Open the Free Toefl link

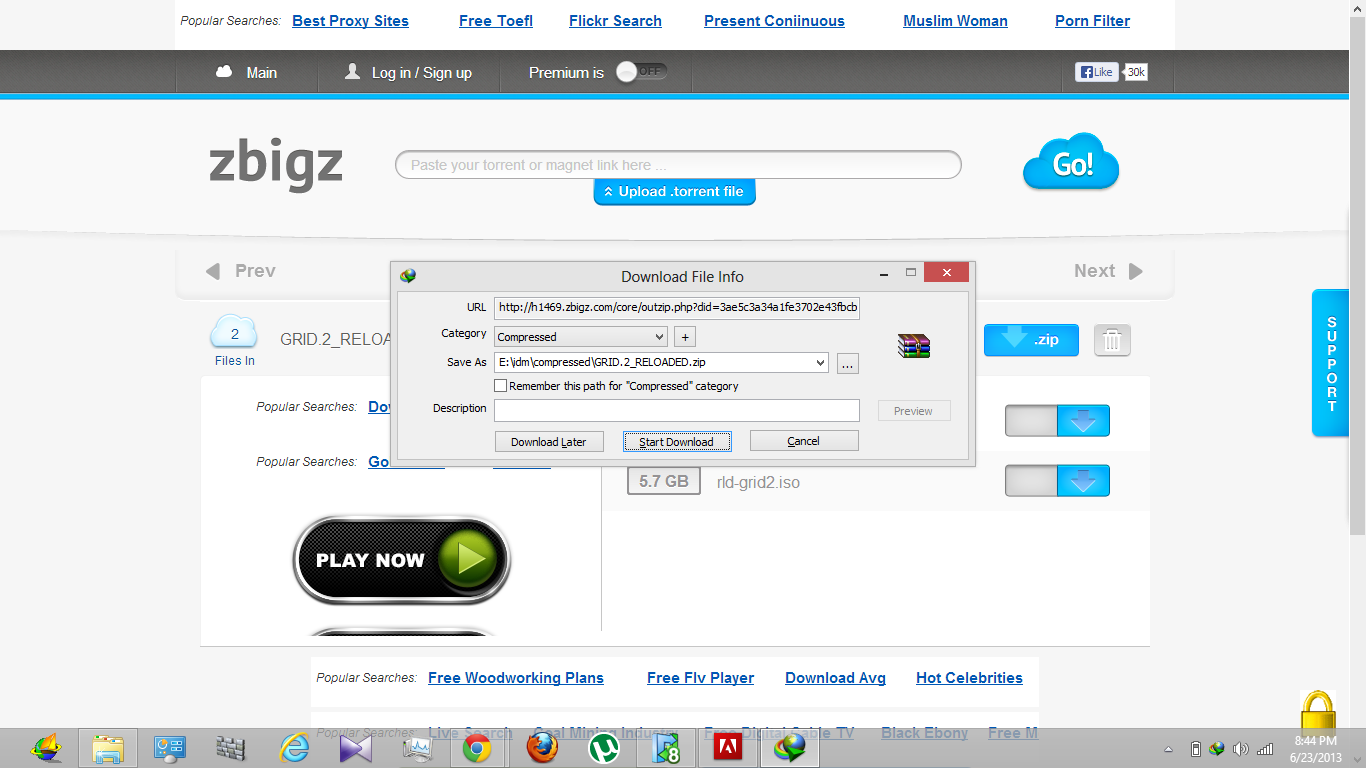coord(496,21)
